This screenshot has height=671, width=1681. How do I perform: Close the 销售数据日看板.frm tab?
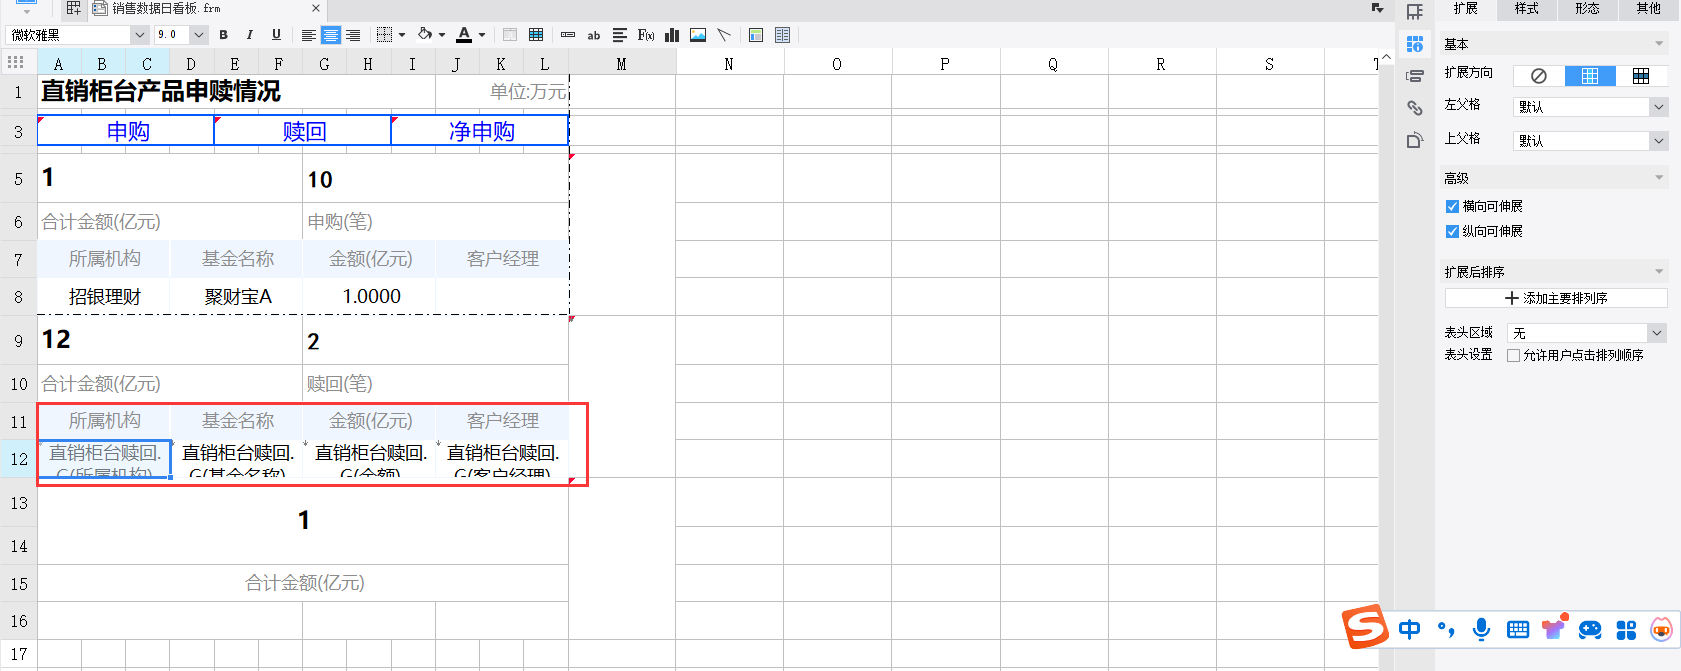point(316,8)
